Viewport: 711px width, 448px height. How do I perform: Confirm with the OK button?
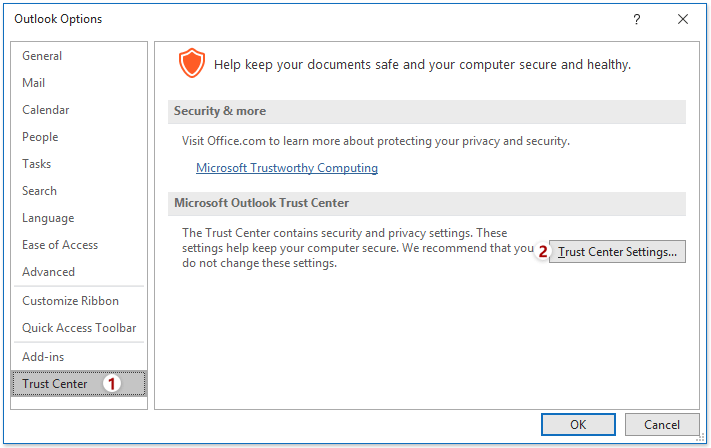click(x=578, y=424)
